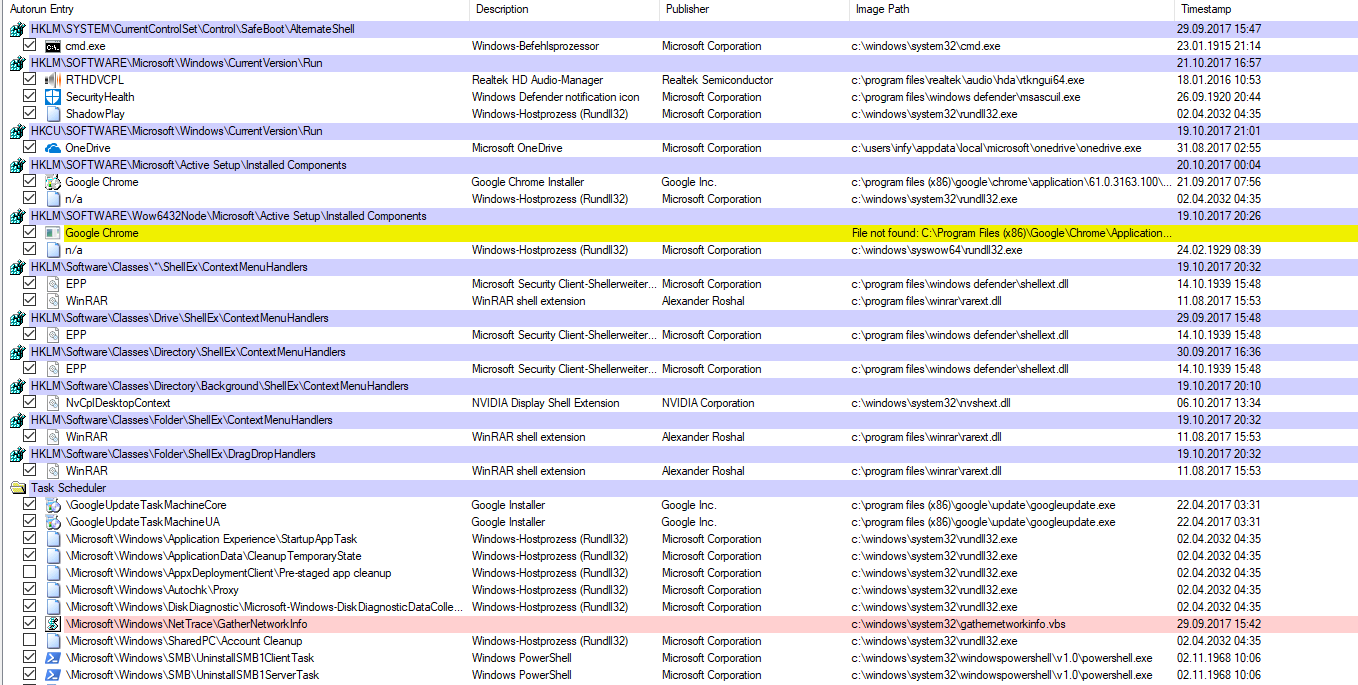Click the Autochk\Proxy file icon
The height and width of the screenshot is (685, 1358).
point(53,590)
